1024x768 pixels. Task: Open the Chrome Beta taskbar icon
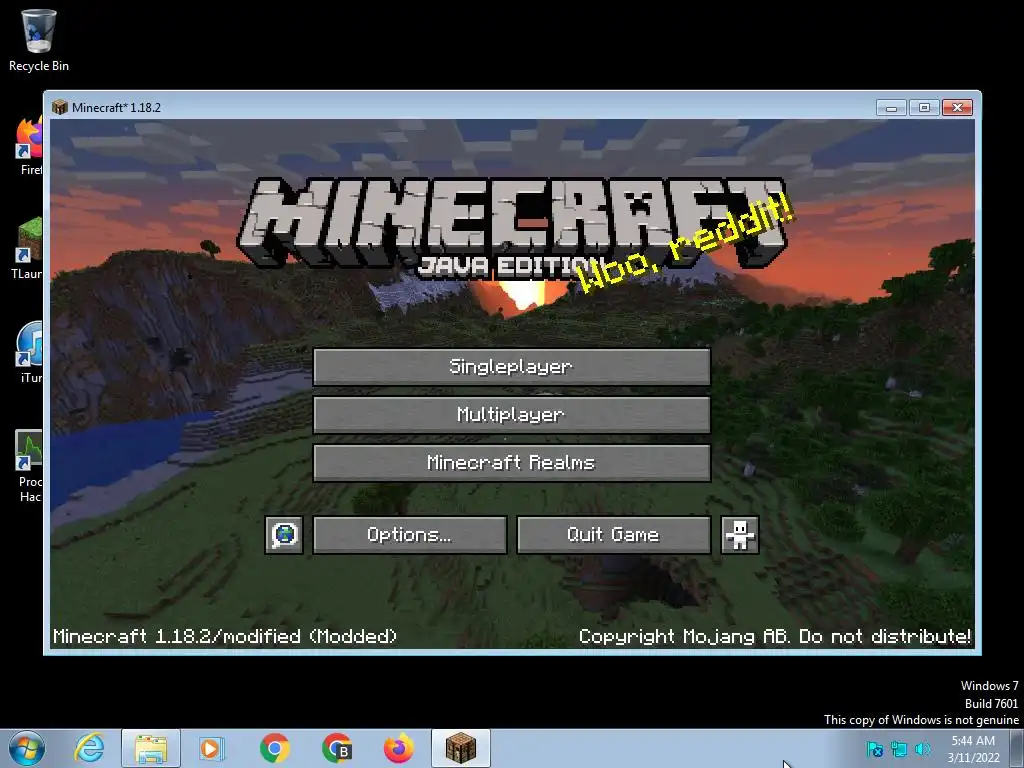[x=337, y=748]
